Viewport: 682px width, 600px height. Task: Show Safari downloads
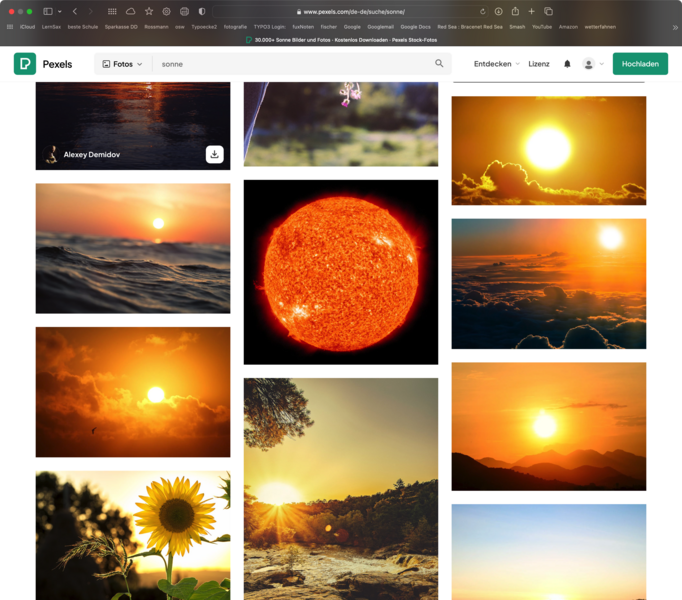click(x=498, y=11)
